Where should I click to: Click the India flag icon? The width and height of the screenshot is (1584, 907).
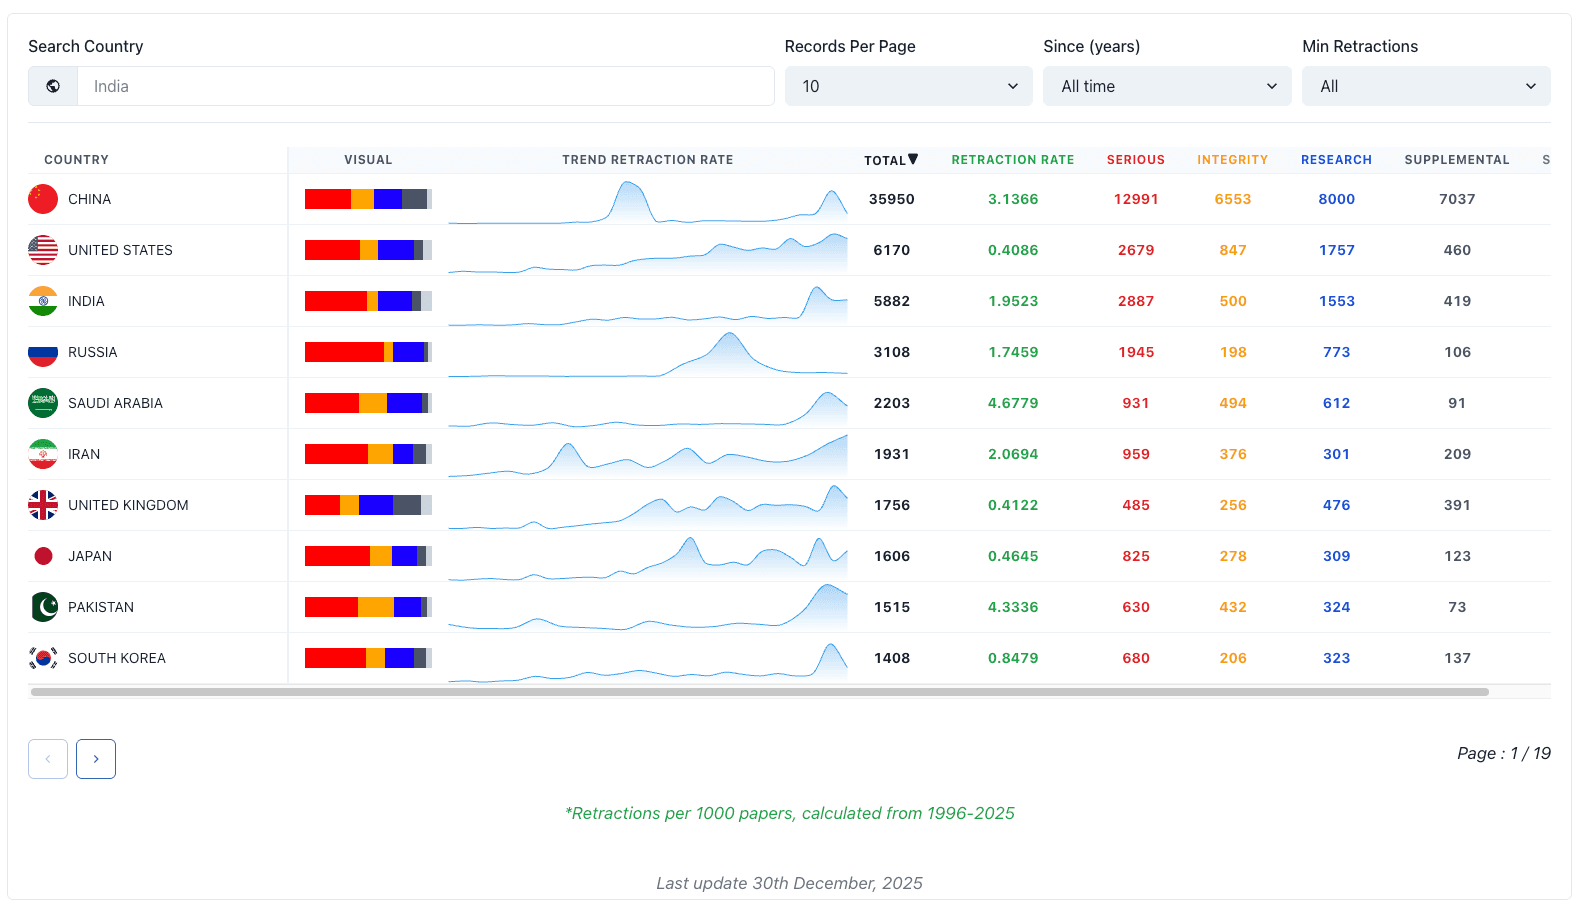pyautogui.click(x=43, y=301)
